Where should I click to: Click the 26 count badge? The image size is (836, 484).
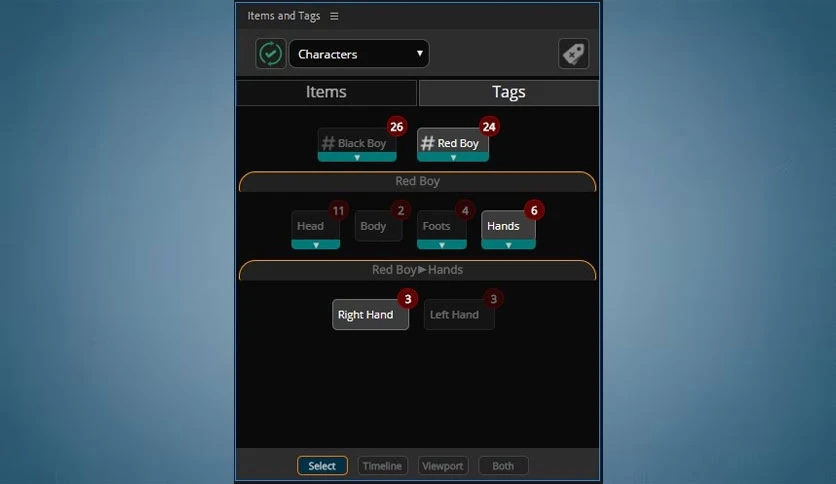(x=396, y=127)
